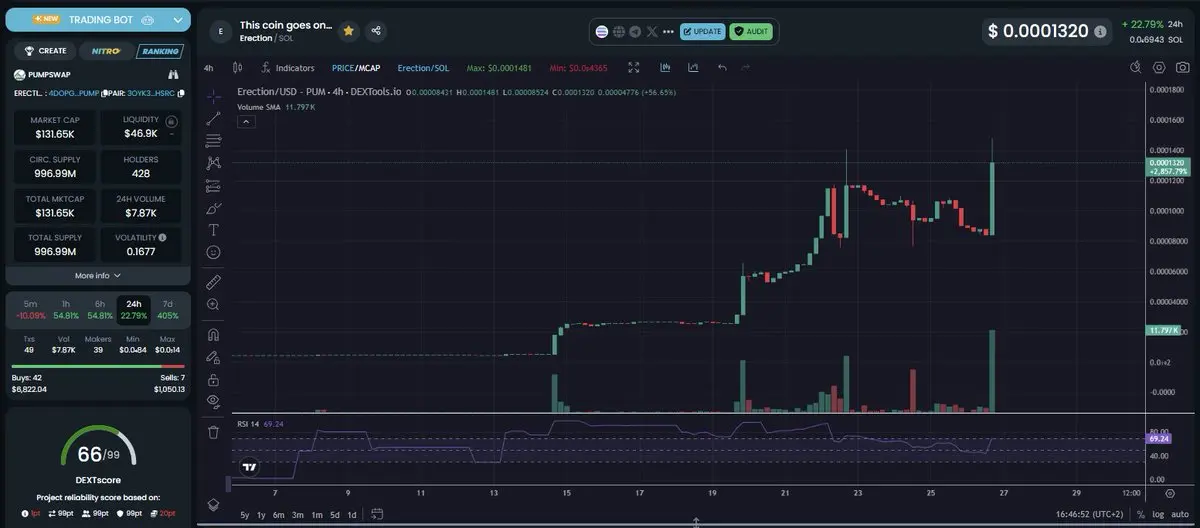Screen dimensions: 1200x528
Task: Click the TradingView logo on the chart
Action: (250, 466)
